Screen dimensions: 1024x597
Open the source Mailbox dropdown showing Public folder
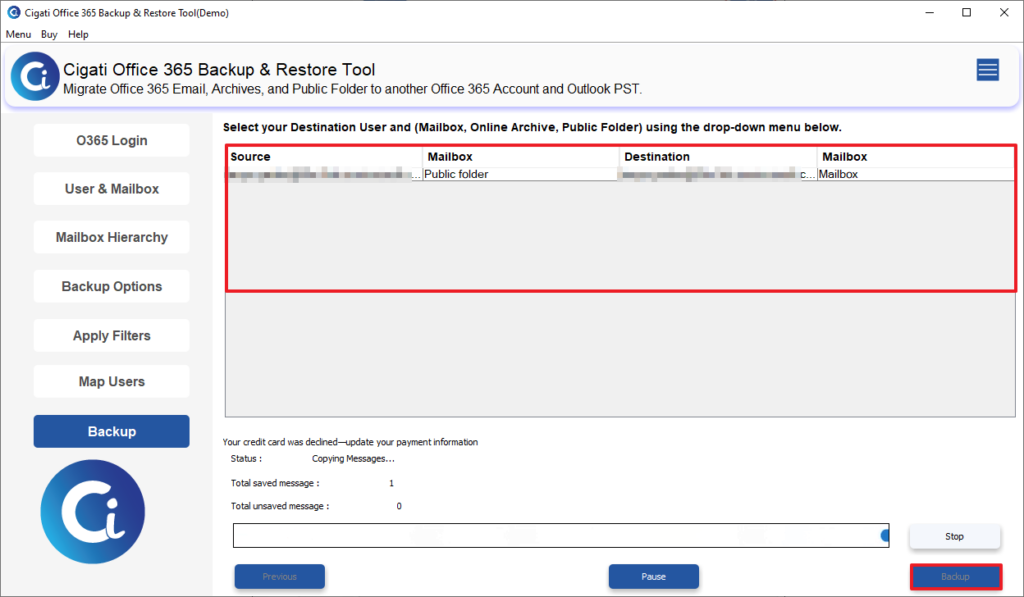[x=520, y=174]
